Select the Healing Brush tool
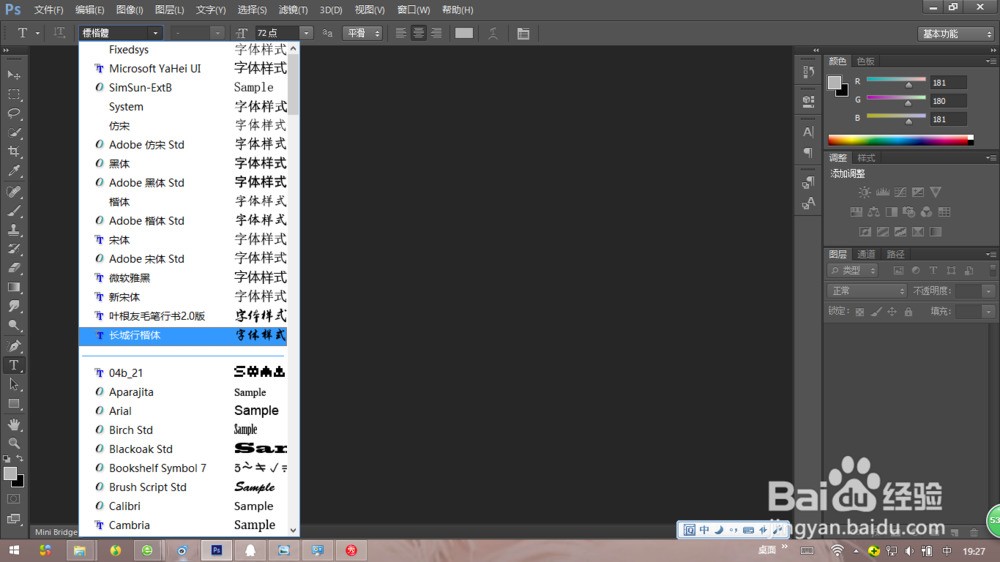 pyautogui.click(x=13, y=191)
